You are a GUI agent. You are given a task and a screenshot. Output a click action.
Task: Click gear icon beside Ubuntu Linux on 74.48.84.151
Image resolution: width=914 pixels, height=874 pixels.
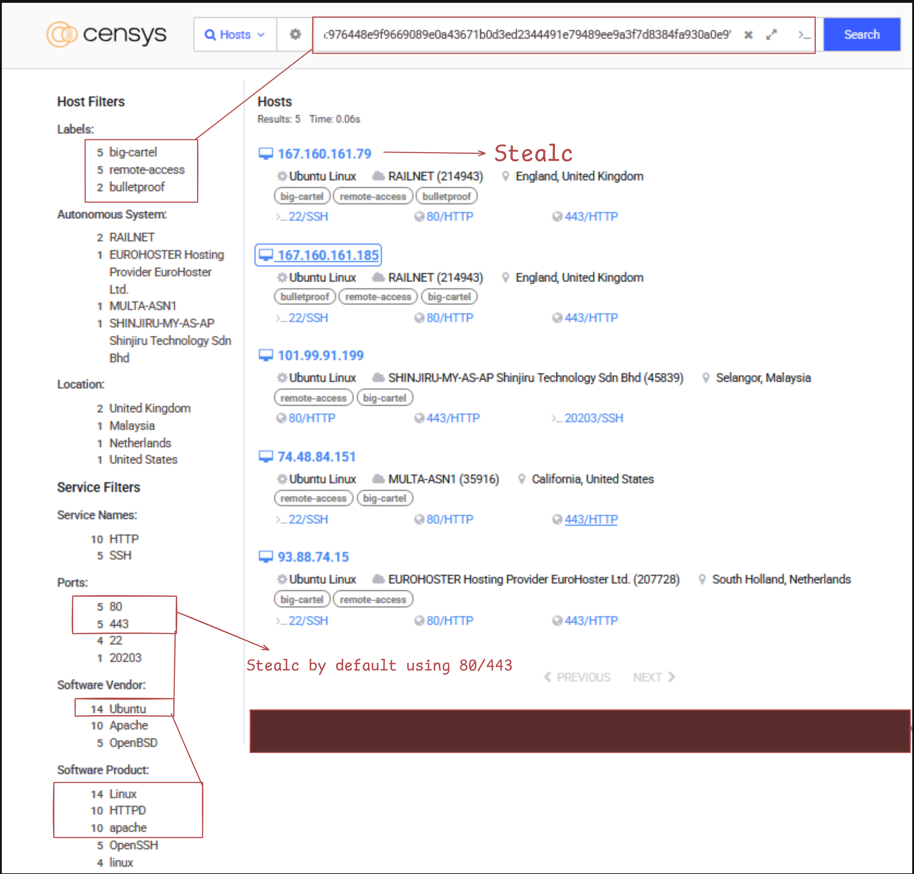pyautogui.click(x=282, y=479)
